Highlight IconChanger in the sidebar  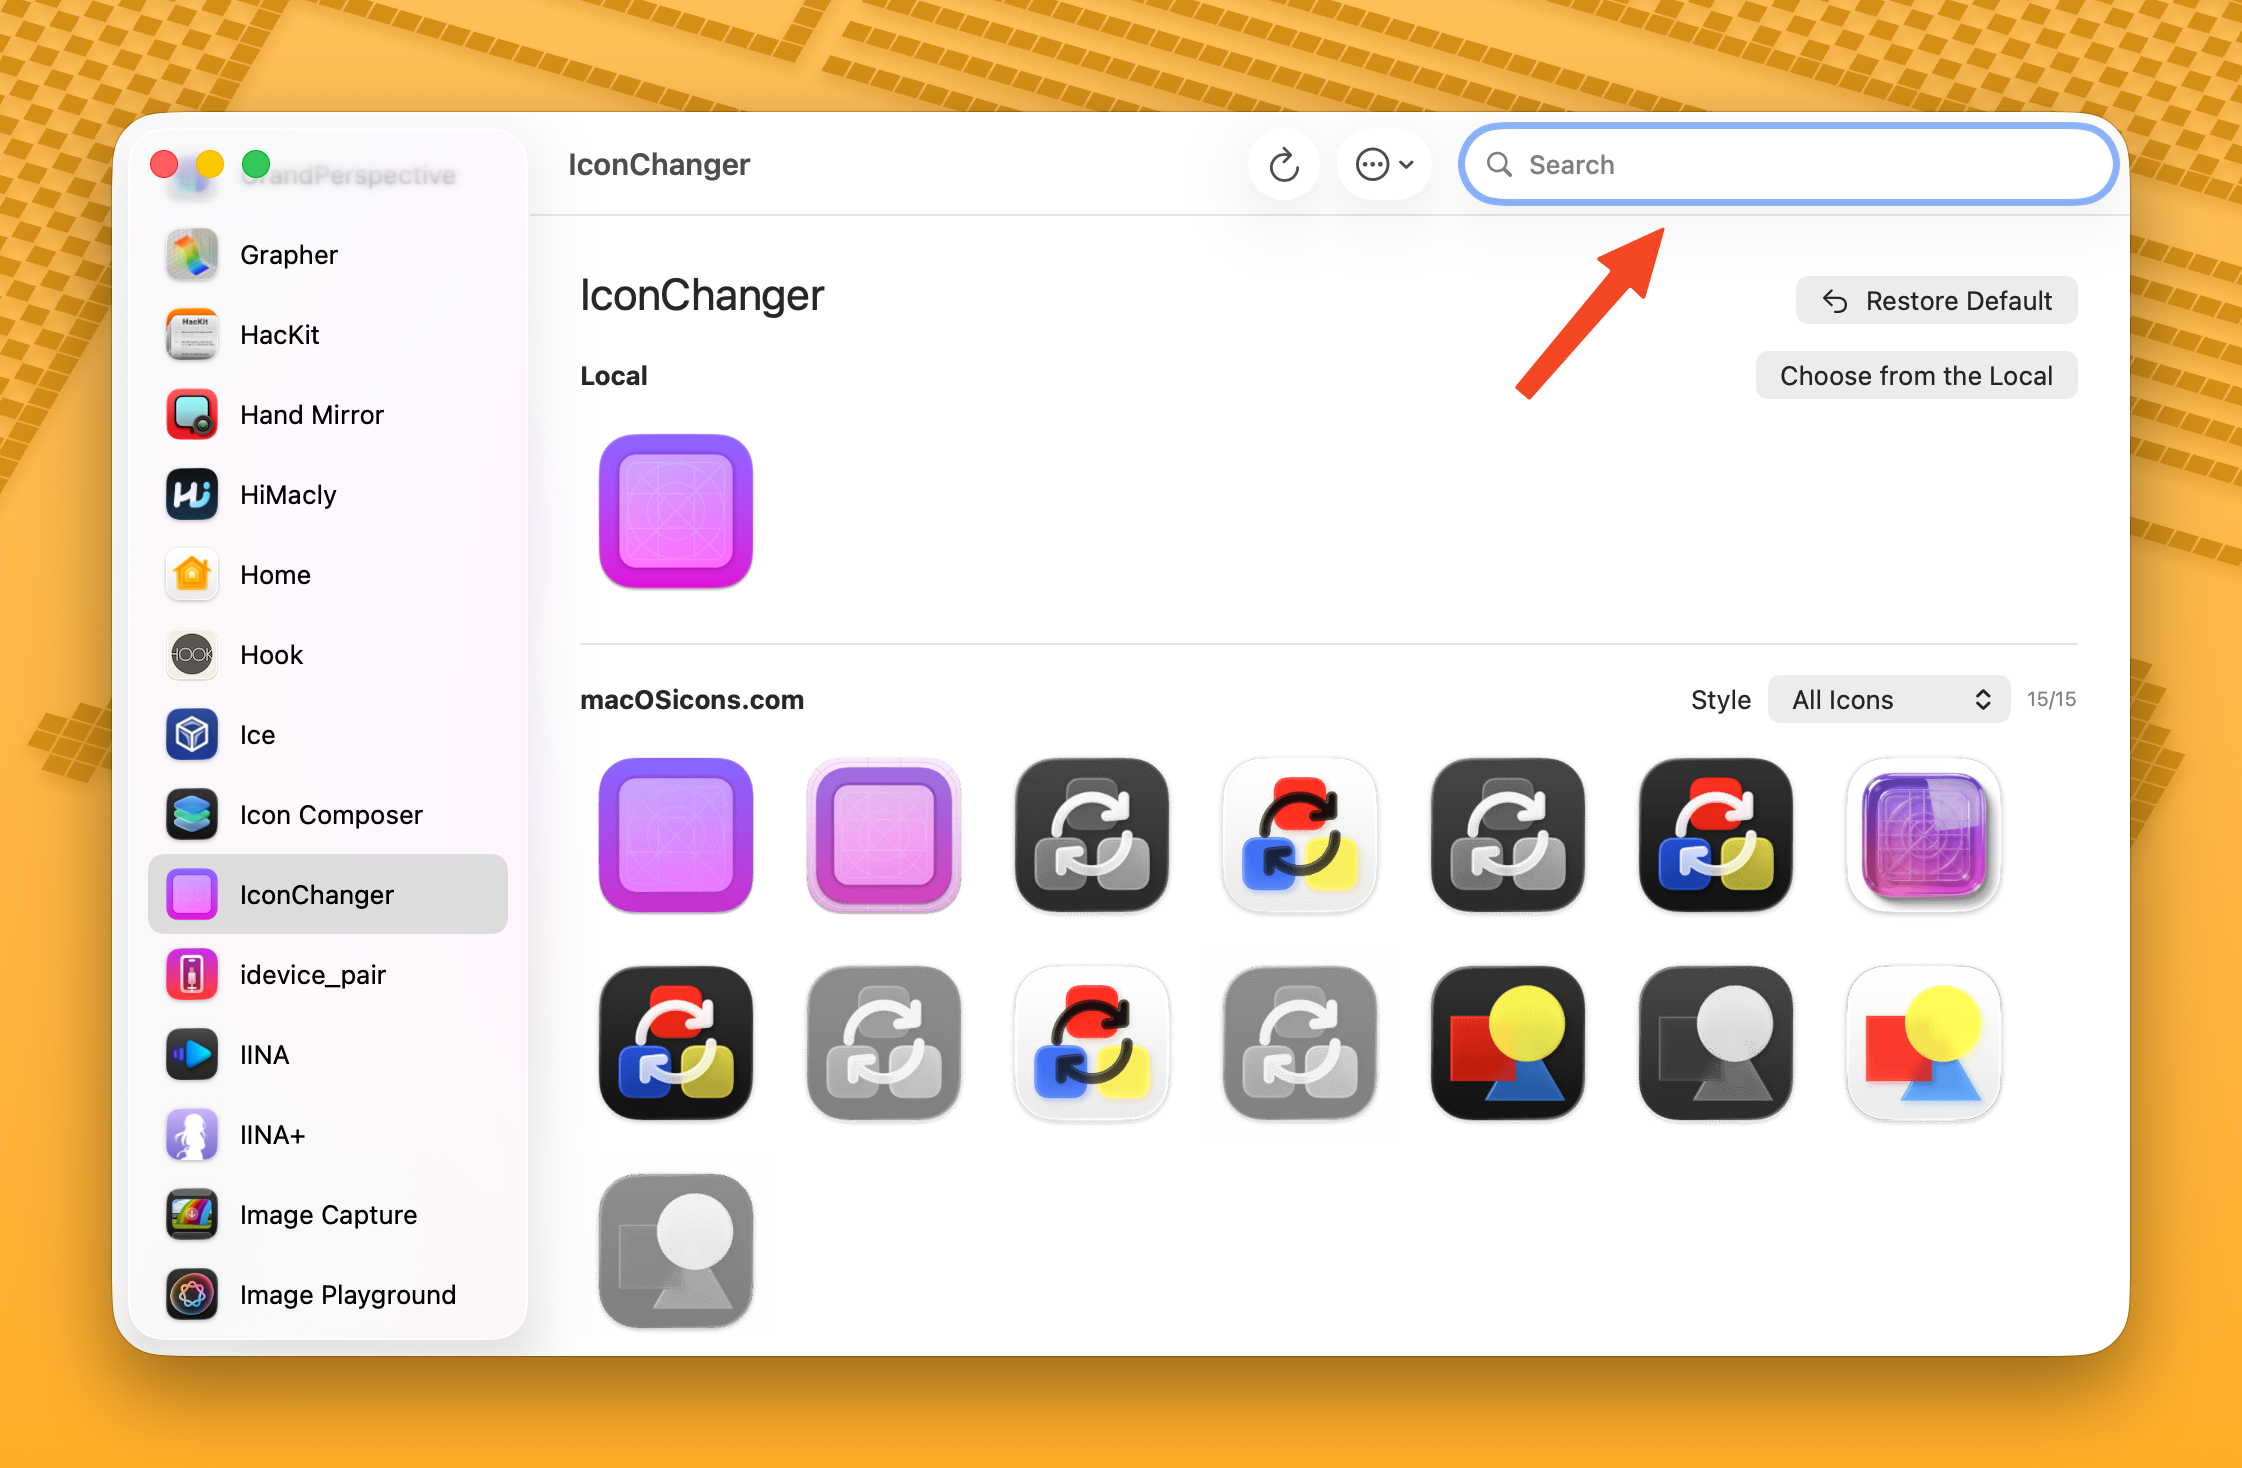pos(316,894)
